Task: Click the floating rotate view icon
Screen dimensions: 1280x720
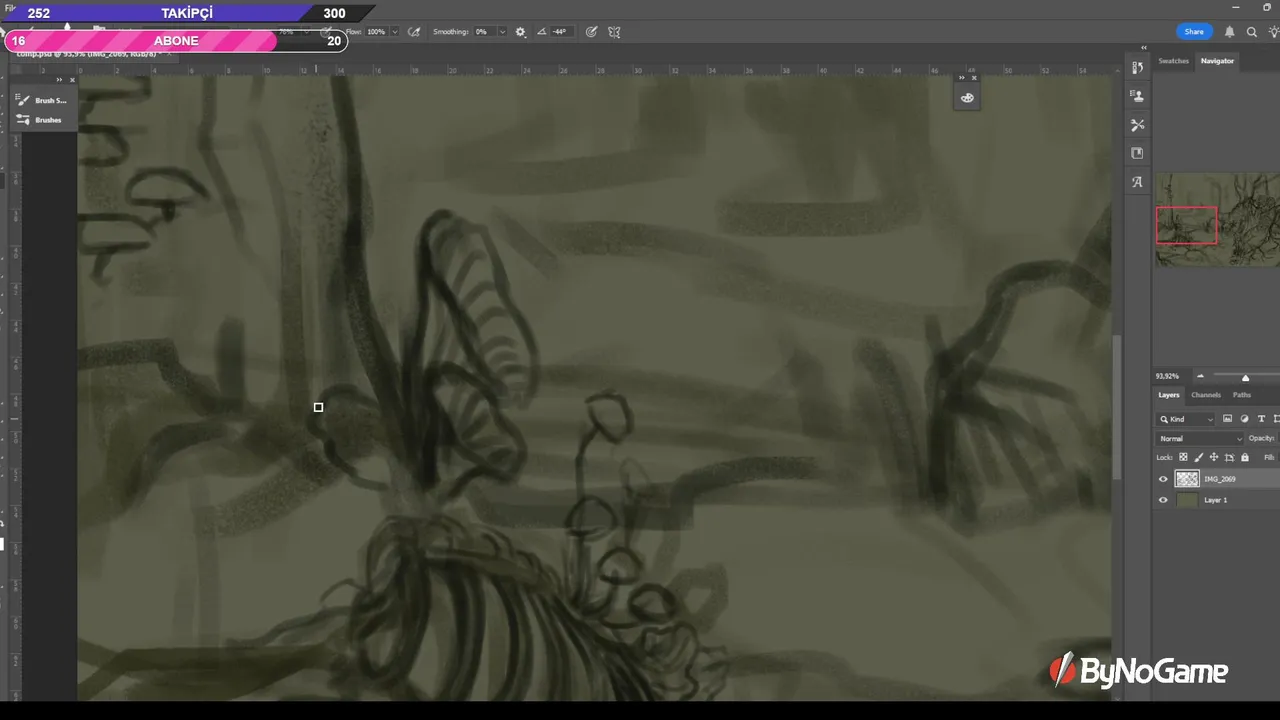Action: click(x=967, y=98)
